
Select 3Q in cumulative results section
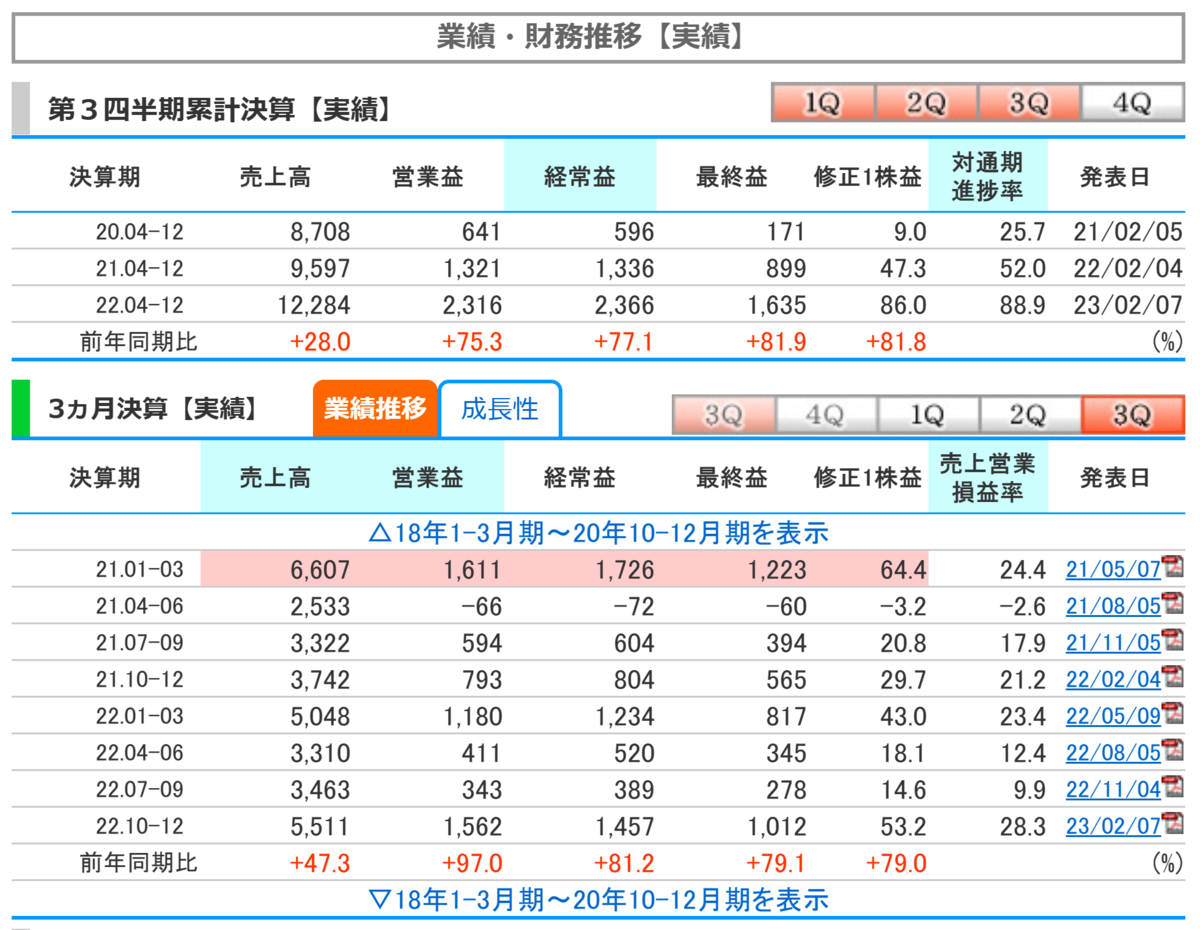(x=1029, y=103)
